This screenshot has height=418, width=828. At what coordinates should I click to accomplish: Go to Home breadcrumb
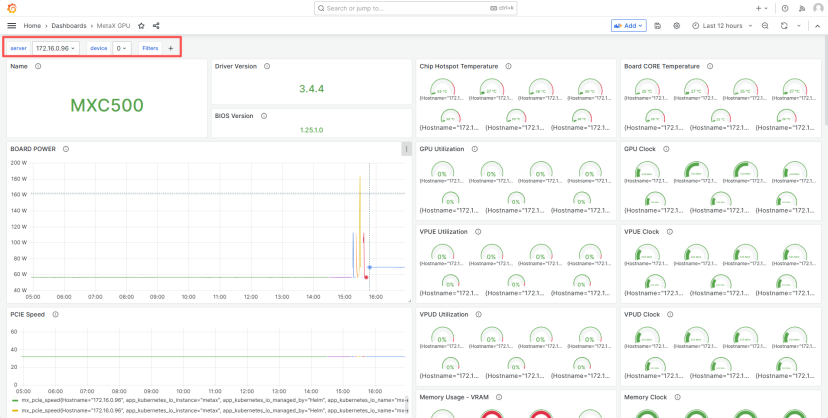32,25
